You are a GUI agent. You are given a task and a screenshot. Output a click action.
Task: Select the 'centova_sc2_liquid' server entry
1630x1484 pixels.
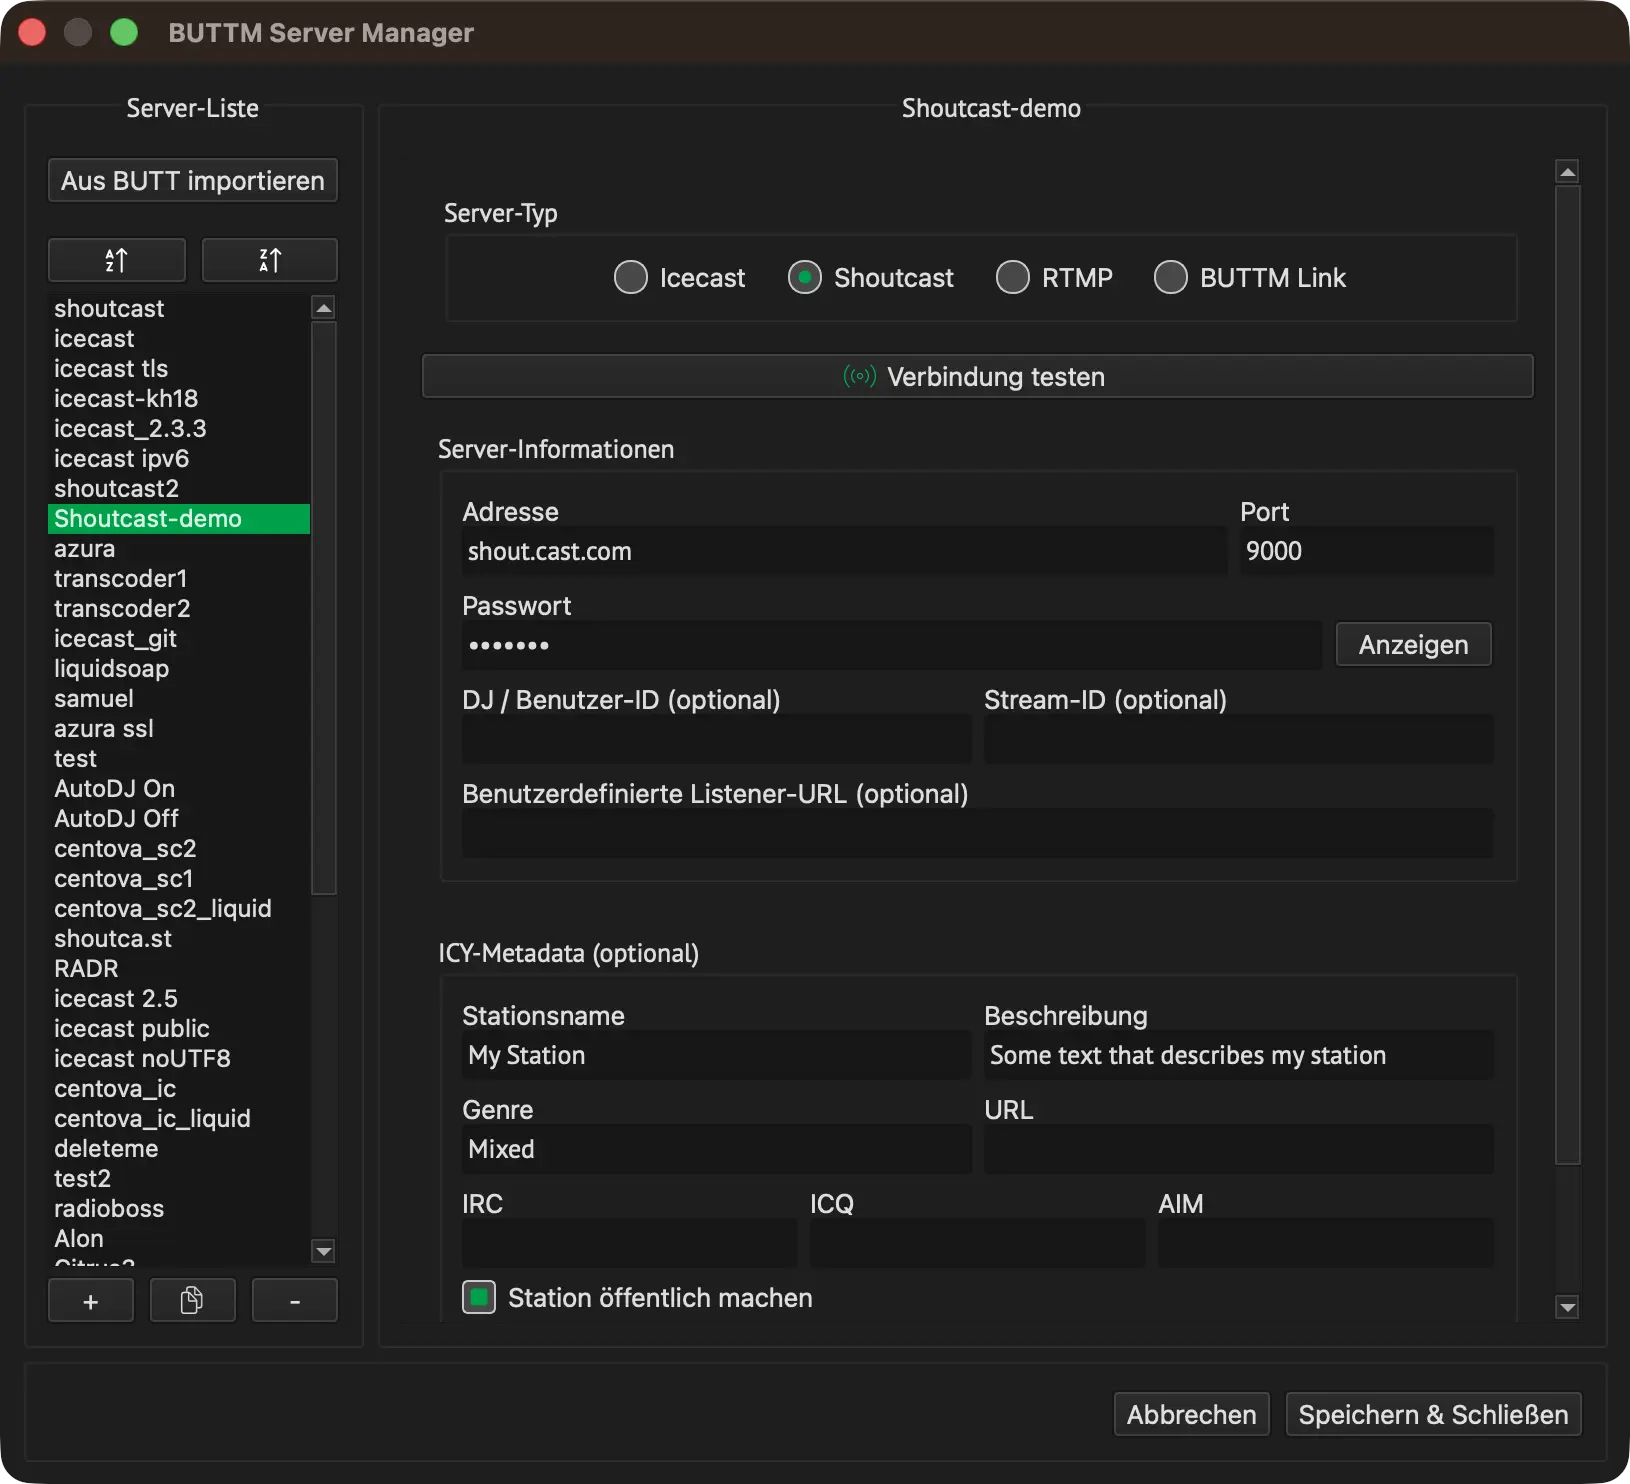point(179,909)
